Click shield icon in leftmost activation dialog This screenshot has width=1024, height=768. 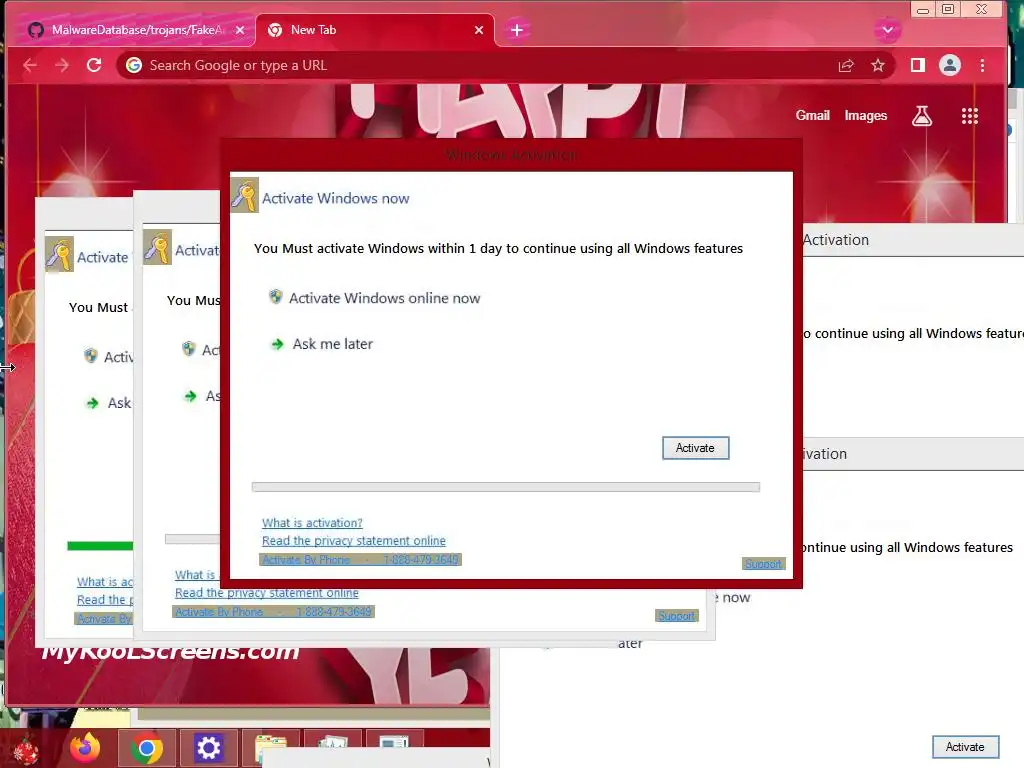click(x=91, y=356)
